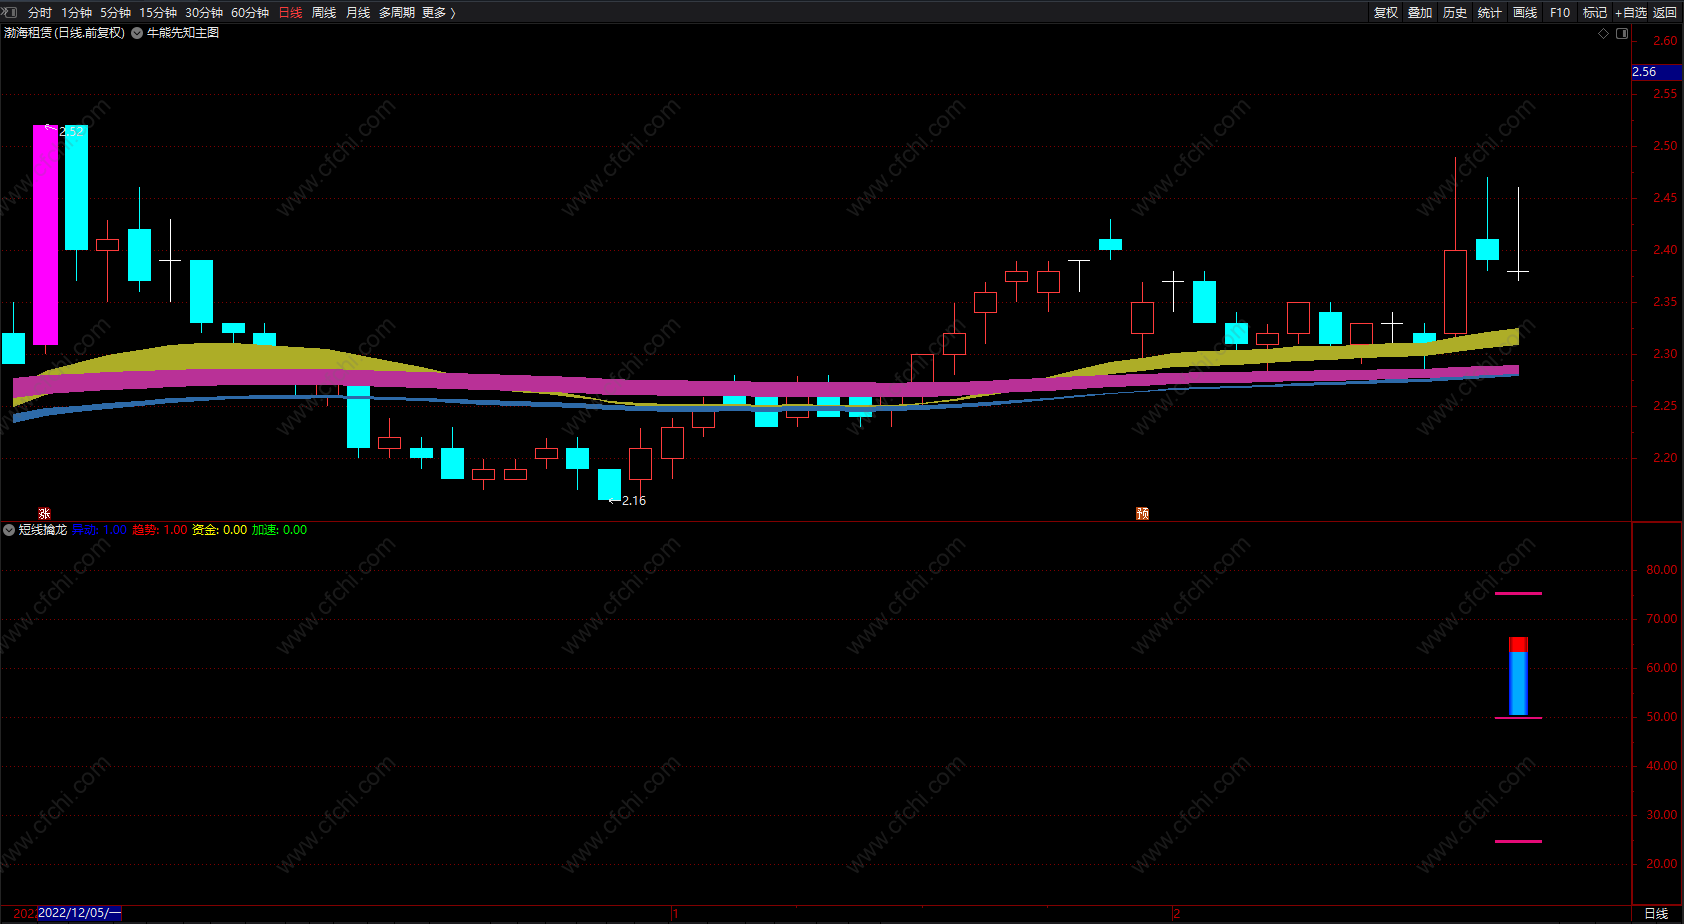Click the diamond icon above price axis
This screenshot has width=1684, height=924.
coord(1604,33)
